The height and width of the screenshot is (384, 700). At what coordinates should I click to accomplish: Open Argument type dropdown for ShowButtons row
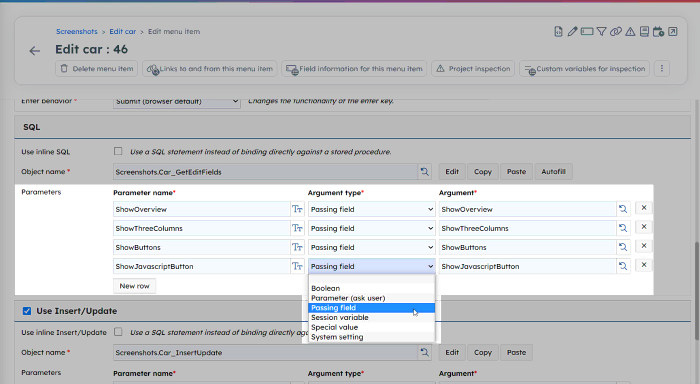click(x=371, y=247)
